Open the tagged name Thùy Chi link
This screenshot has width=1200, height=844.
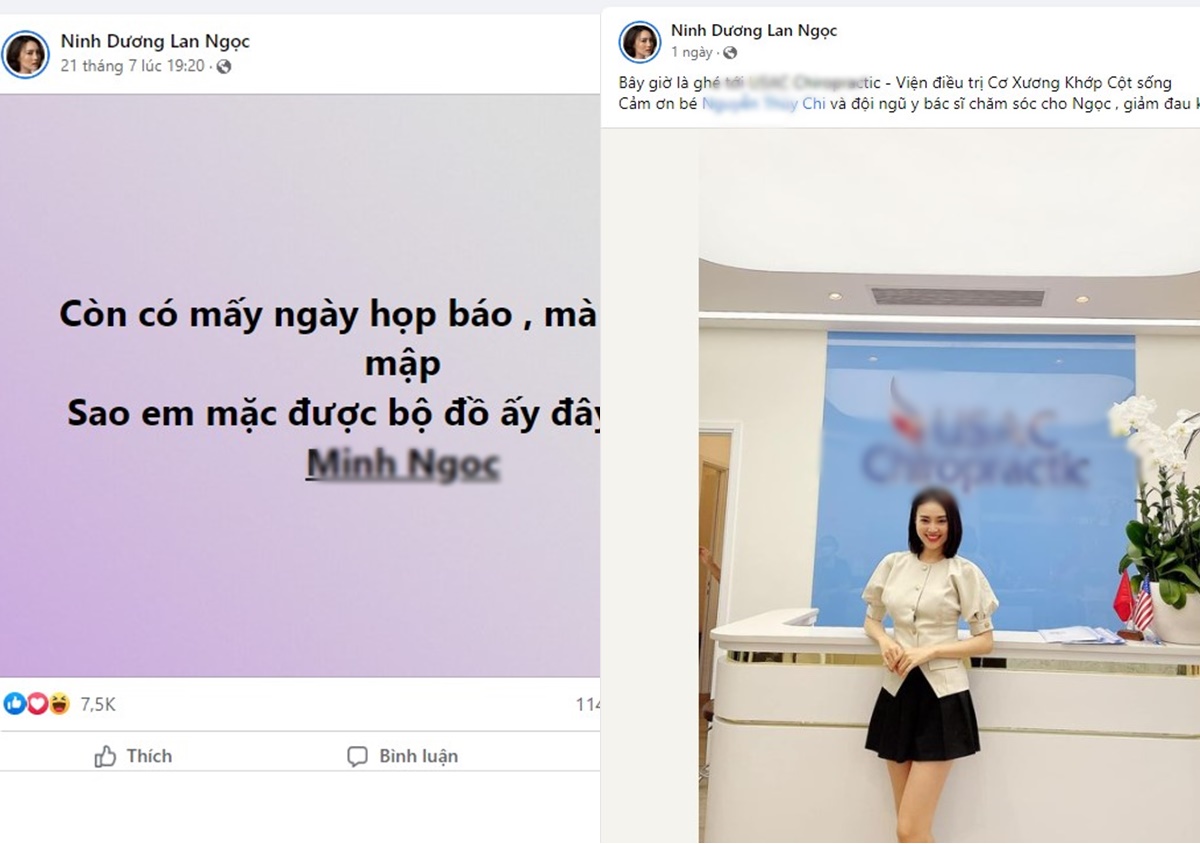(764, 104)
